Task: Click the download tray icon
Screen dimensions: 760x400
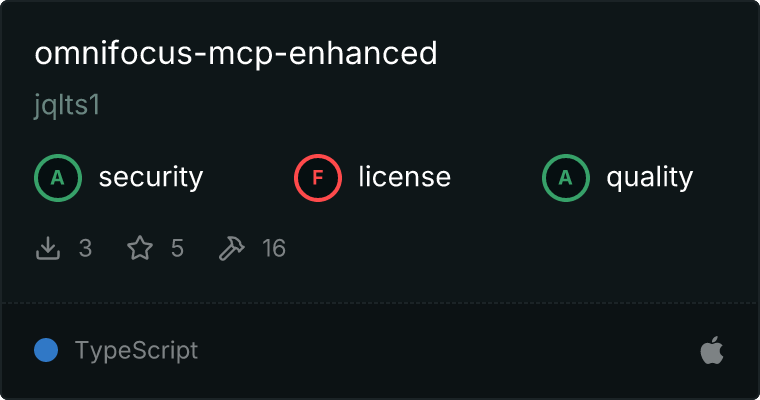Action: coord(48,248)
